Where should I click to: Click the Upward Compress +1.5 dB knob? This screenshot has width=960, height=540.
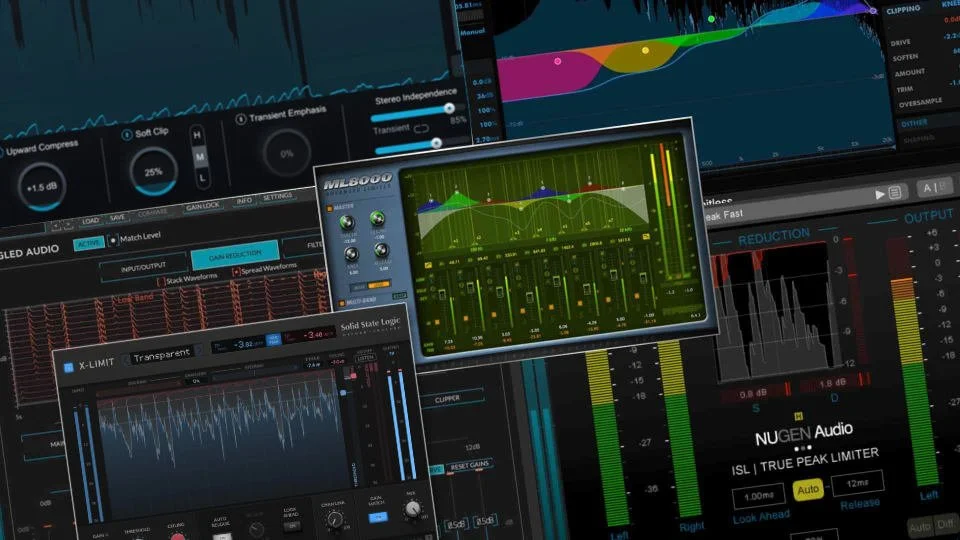click(42, 187)
